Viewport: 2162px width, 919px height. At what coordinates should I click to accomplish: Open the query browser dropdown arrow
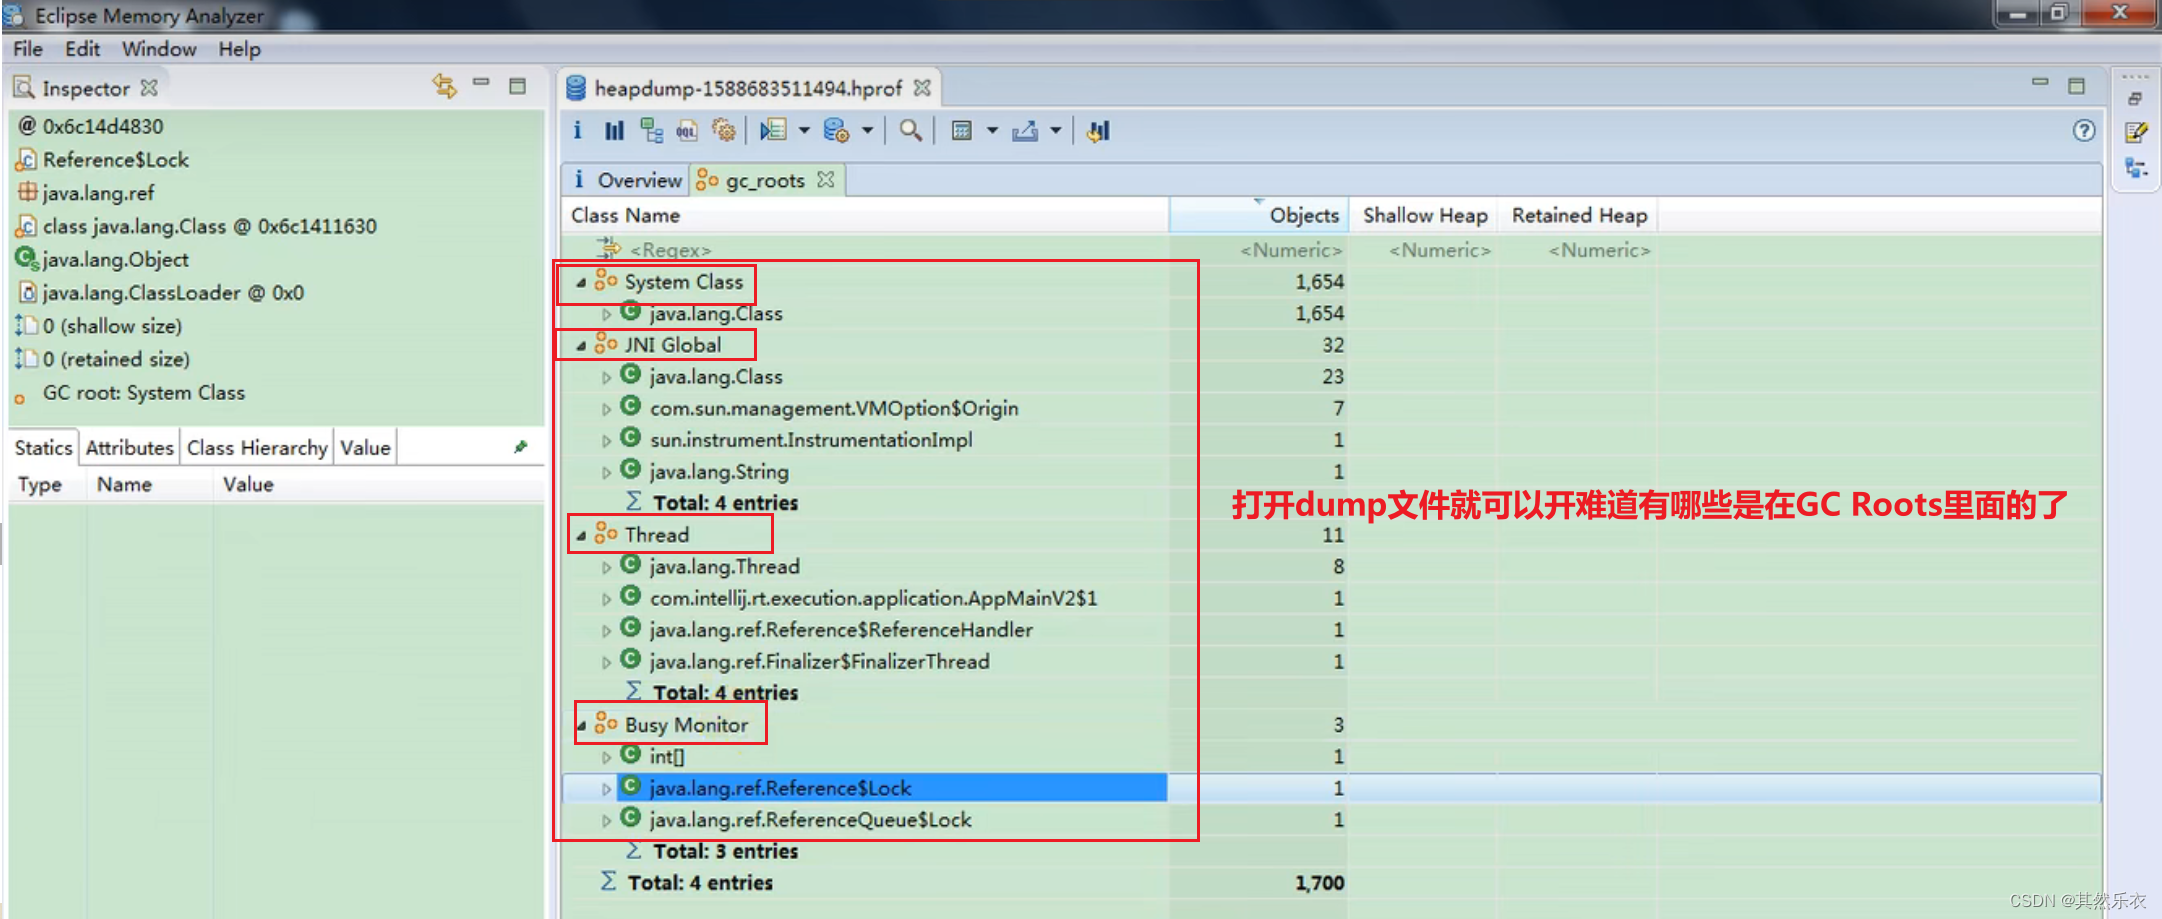tap(805, 130)
